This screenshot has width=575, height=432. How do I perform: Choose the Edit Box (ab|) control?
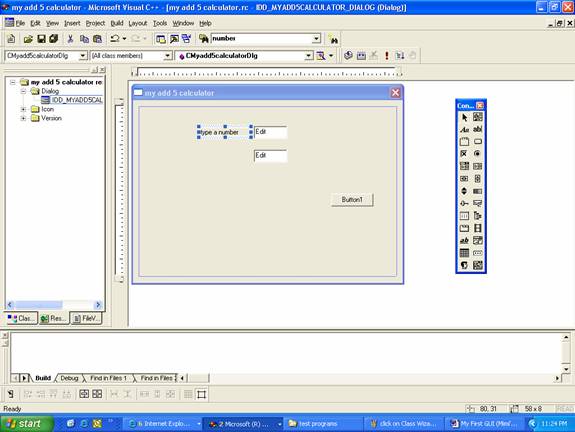(477, 129)
